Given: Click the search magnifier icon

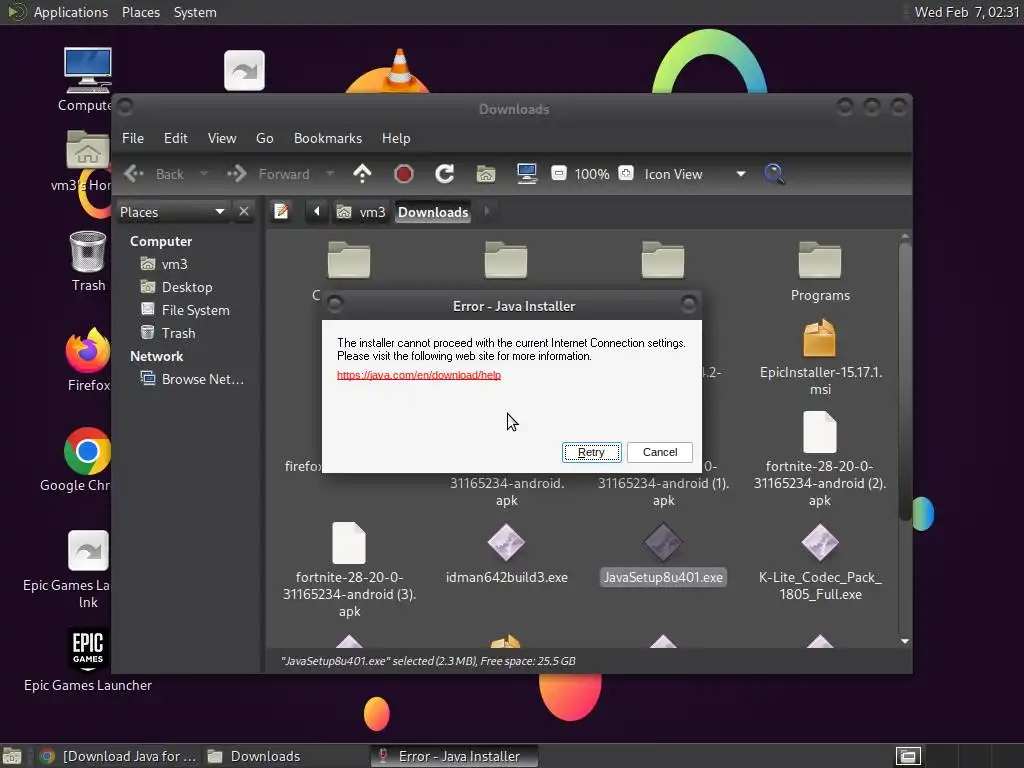Looking at the screenshot, I should pos(774,174).
